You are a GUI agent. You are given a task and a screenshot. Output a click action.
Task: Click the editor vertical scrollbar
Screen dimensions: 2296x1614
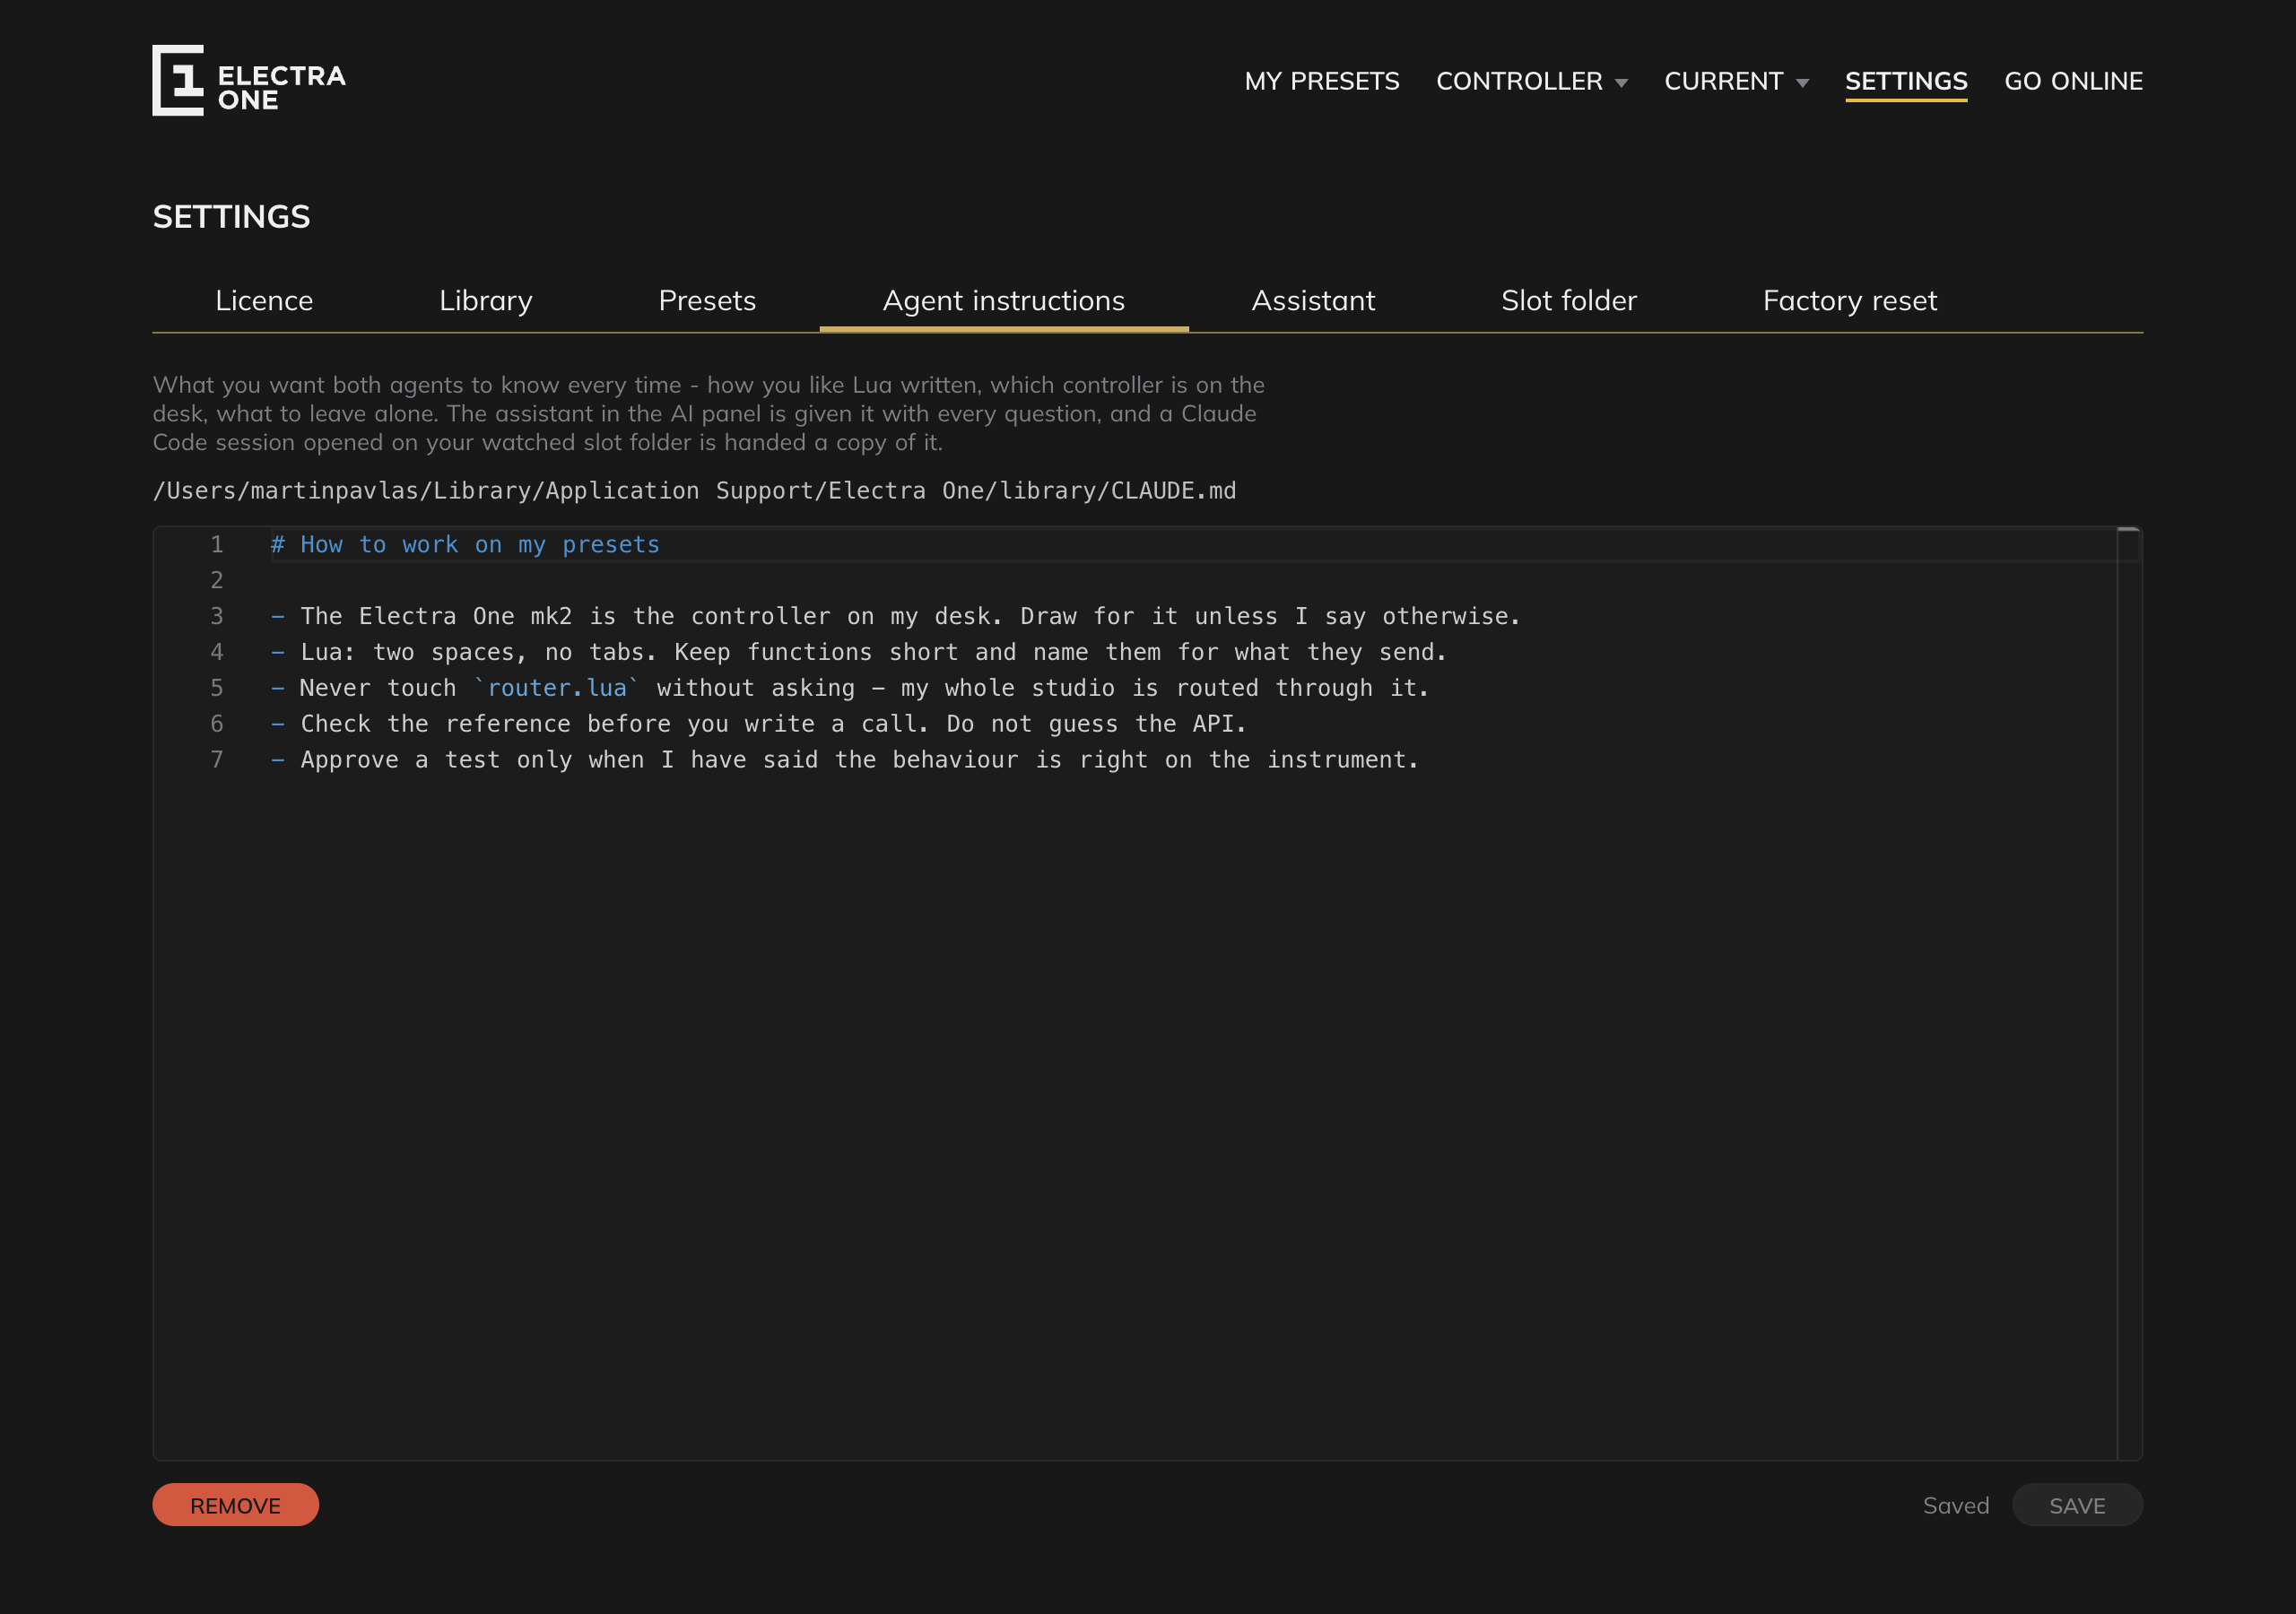coord(2129,992)
